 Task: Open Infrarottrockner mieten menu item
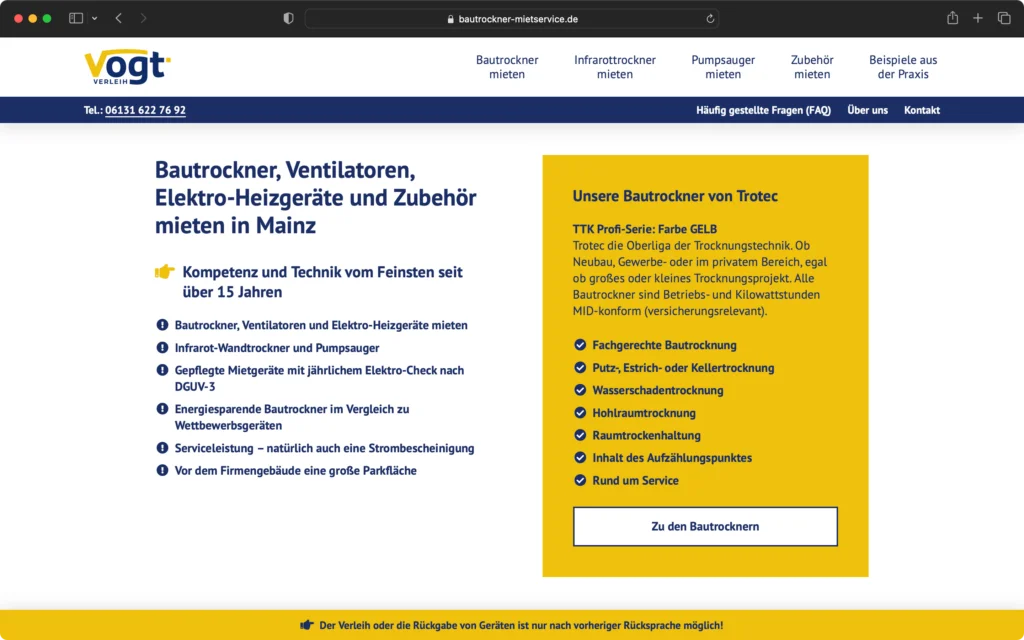tap(615, 67)
